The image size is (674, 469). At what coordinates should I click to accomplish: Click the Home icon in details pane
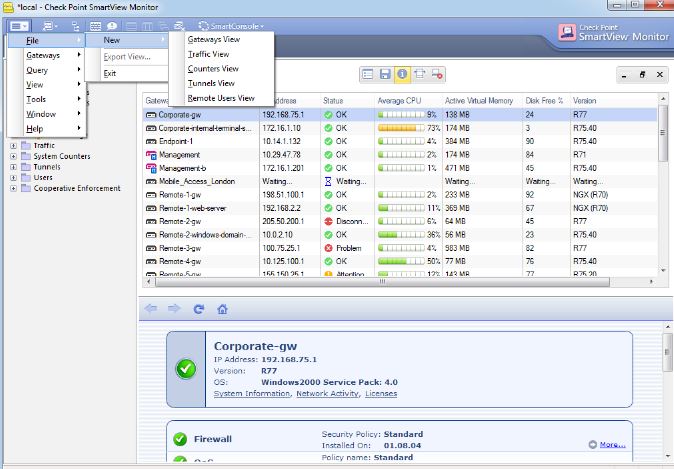pos(222,309)
